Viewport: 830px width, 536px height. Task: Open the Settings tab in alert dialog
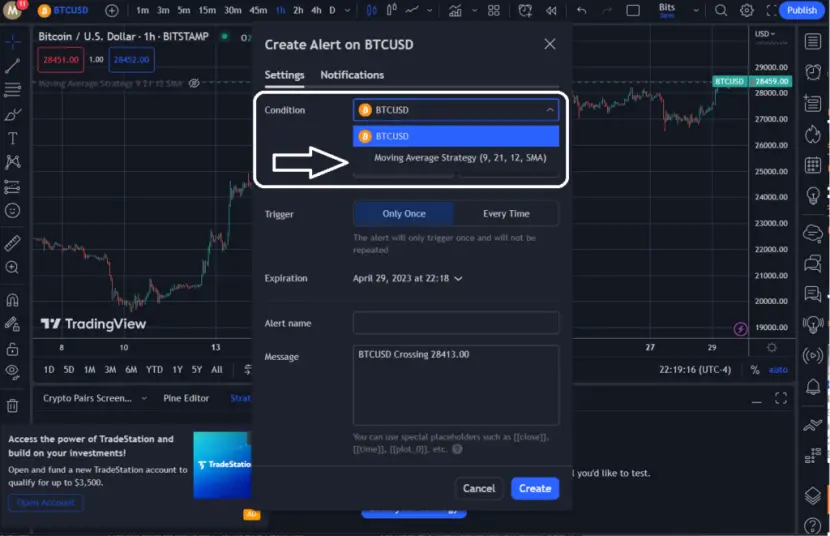pyautogui.click(x=284, y=75)
